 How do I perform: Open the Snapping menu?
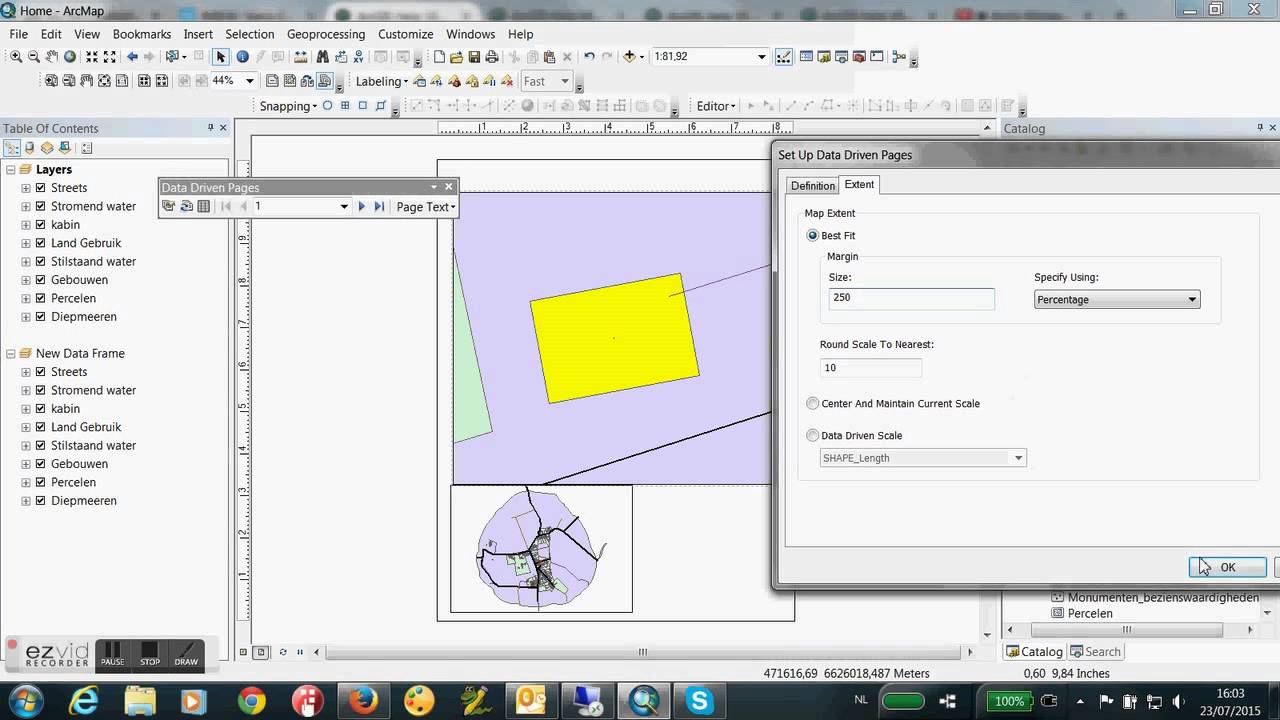click(288, 106)
